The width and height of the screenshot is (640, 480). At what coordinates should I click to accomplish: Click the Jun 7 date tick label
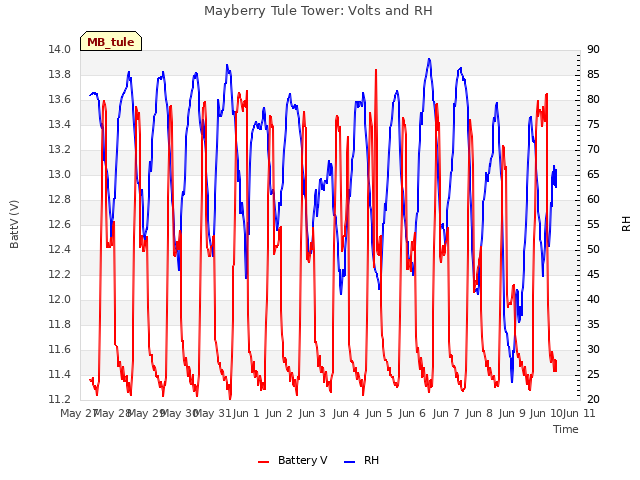tap(446, 414)
